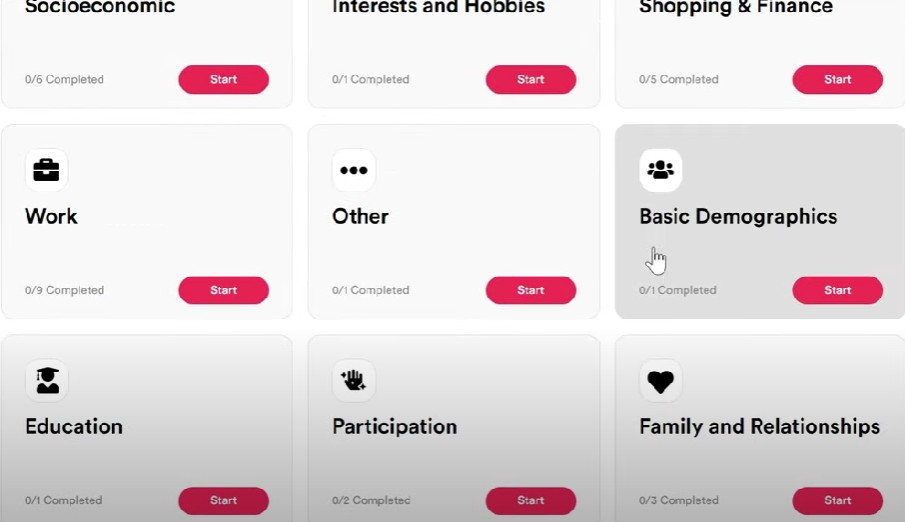Click the heart icon for Family and Relationships

661,381
